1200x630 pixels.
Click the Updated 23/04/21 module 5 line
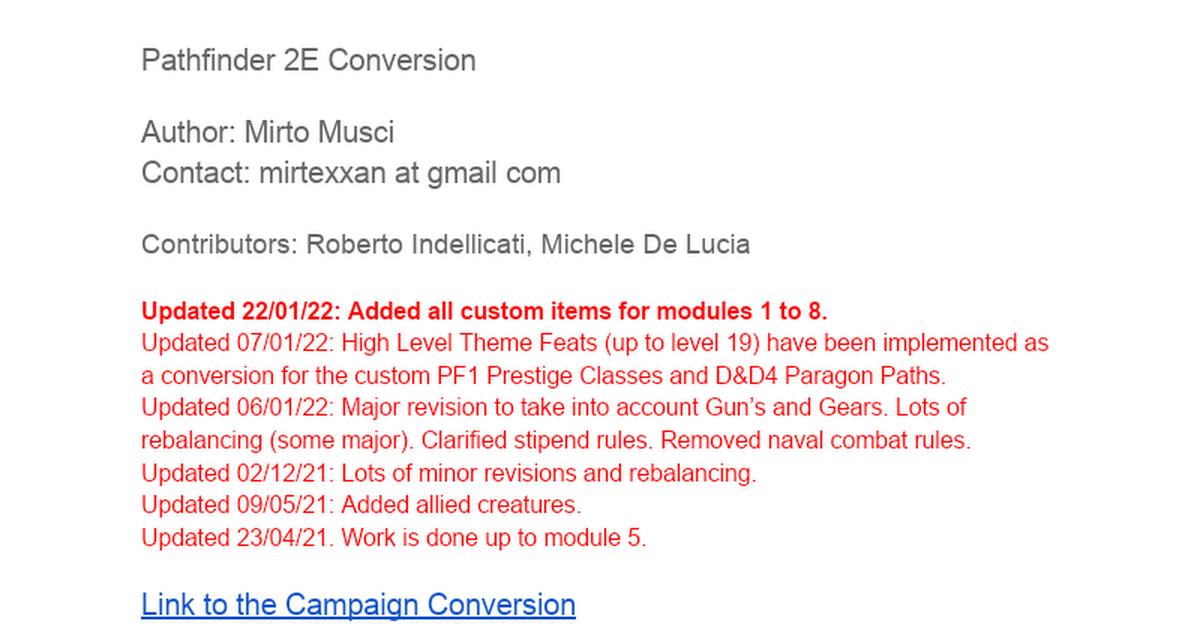coord(394,537)
